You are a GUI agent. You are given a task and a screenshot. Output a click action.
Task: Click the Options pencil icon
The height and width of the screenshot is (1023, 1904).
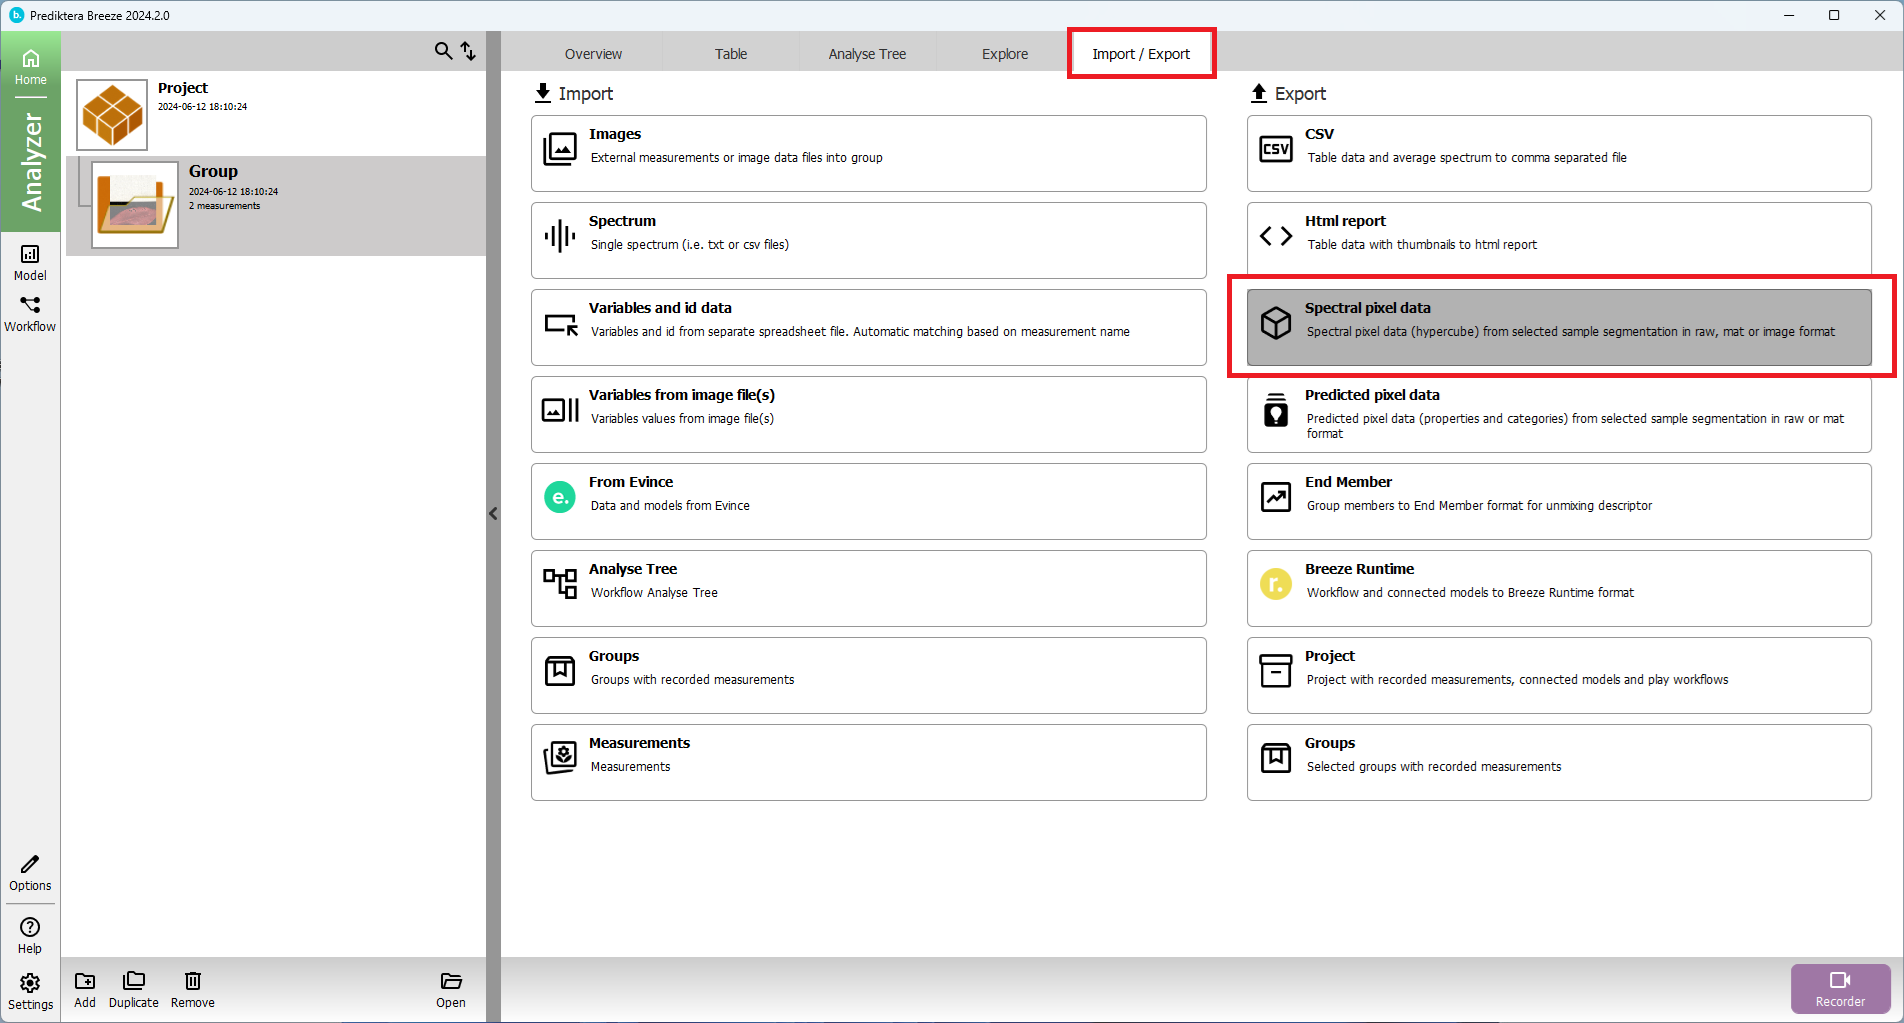tap(30, 872)
